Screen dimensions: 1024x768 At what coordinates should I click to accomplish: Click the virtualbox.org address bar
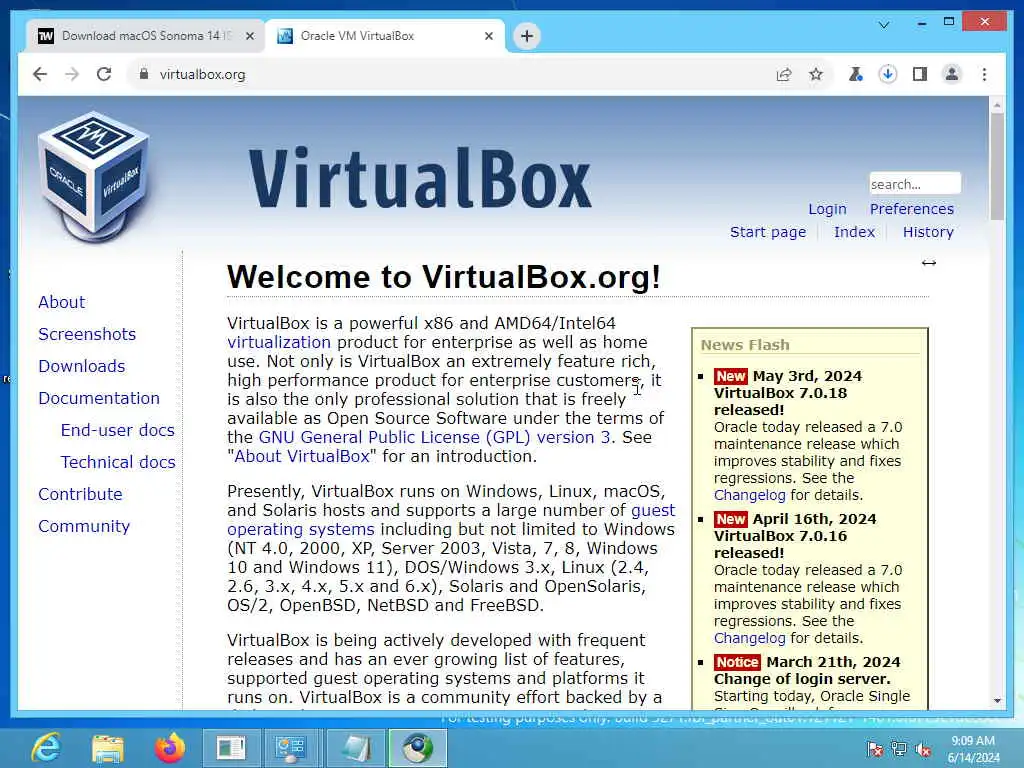click(x=451, y=74)
